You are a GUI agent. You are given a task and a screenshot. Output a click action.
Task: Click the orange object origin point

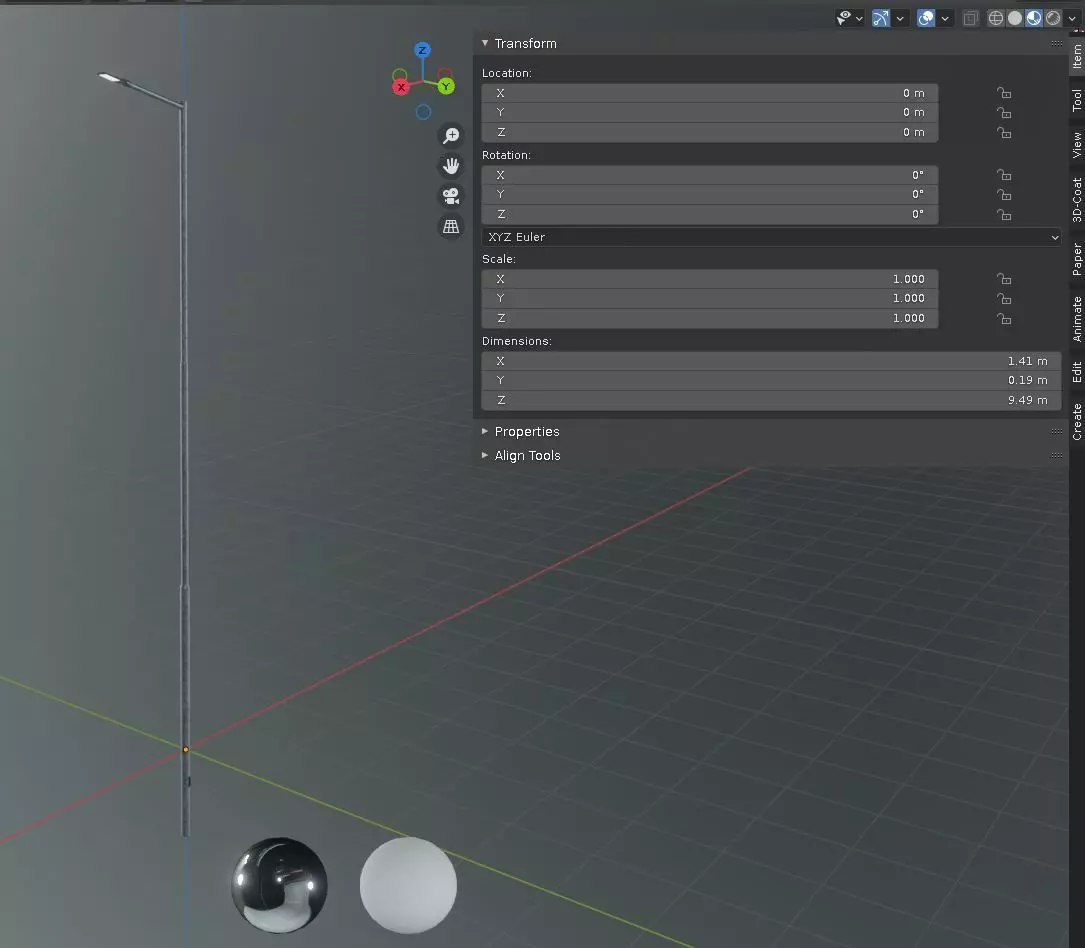coord(185,749)
